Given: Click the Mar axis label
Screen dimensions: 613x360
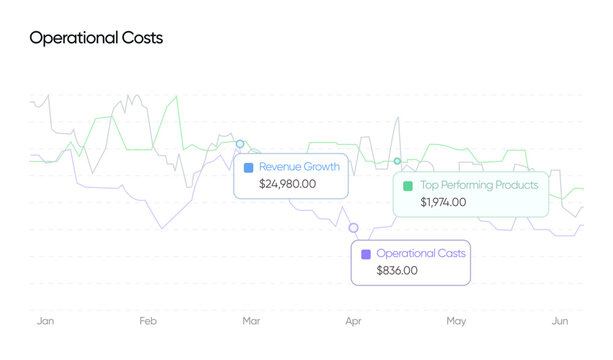Looking at the screenshot, I should tap(251, 321).
